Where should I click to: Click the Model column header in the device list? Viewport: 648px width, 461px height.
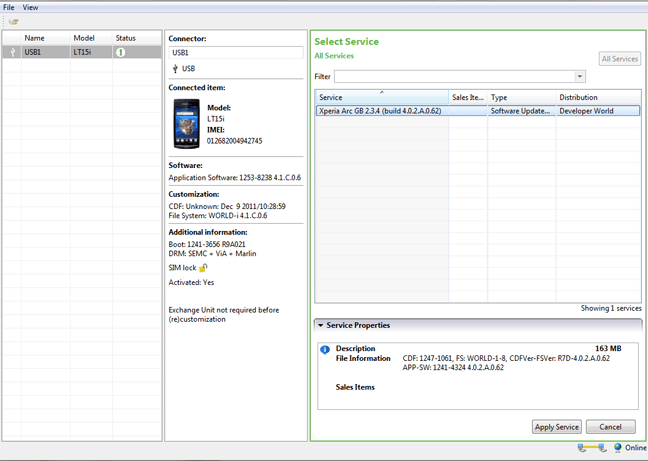coord(91,38)
